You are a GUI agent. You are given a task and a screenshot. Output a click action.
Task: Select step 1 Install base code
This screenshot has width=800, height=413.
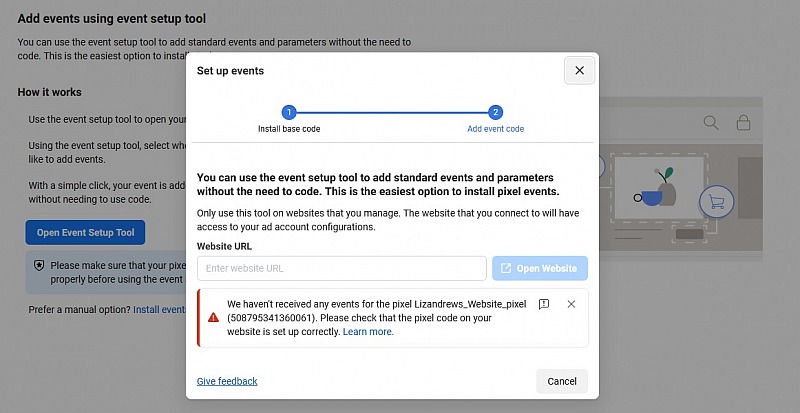click(289, 112)
